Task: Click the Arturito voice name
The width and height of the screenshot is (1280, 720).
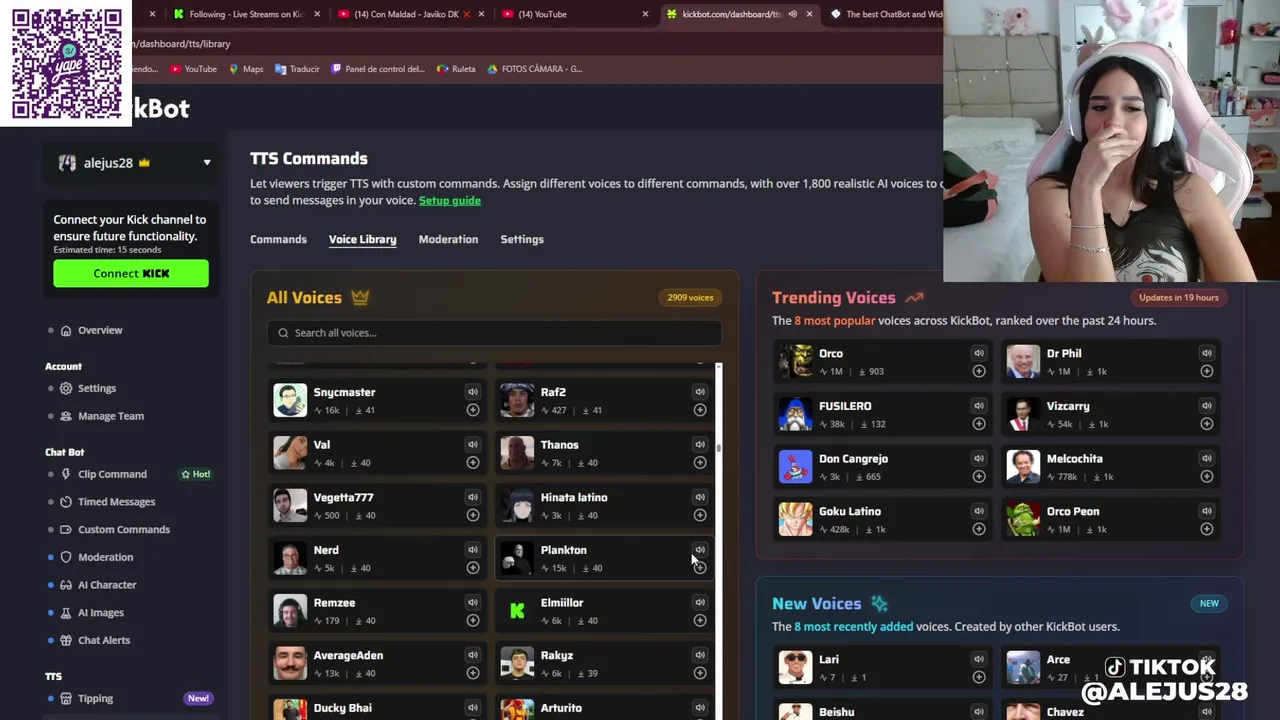Action: point(561,708)
